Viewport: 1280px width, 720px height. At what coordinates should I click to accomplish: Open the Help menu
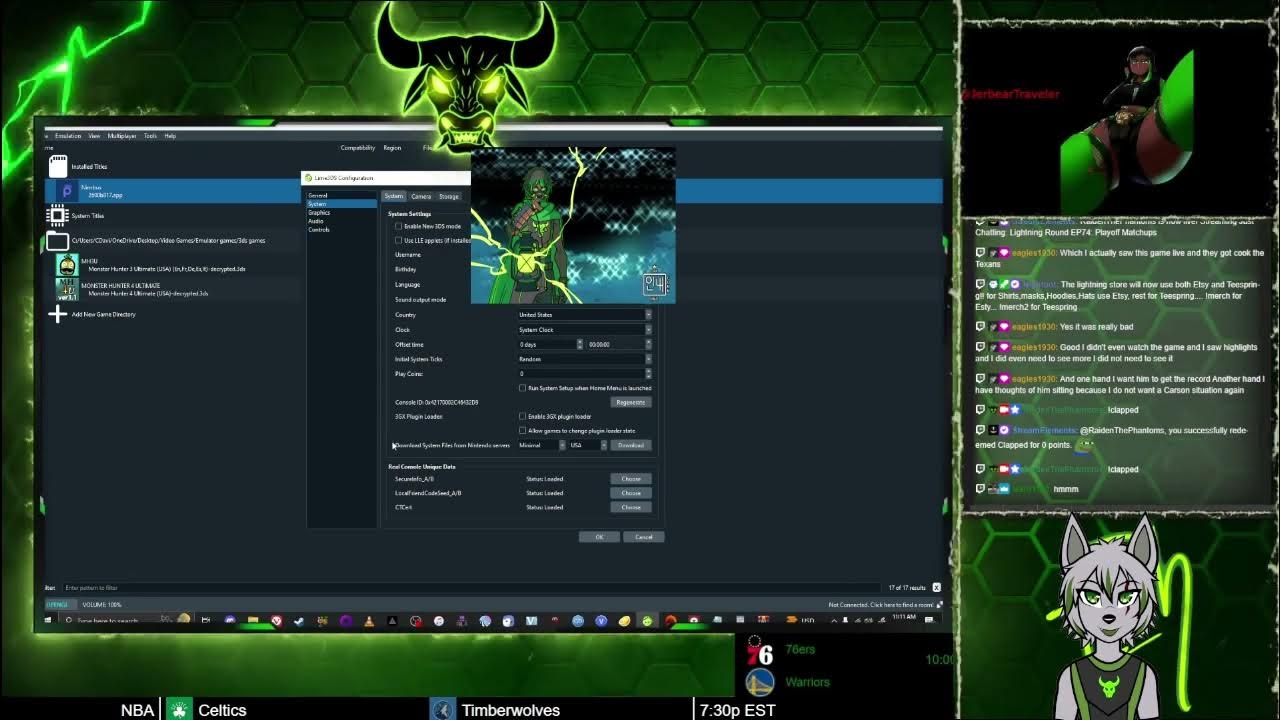pyautogui.click(x=170, y=136)
